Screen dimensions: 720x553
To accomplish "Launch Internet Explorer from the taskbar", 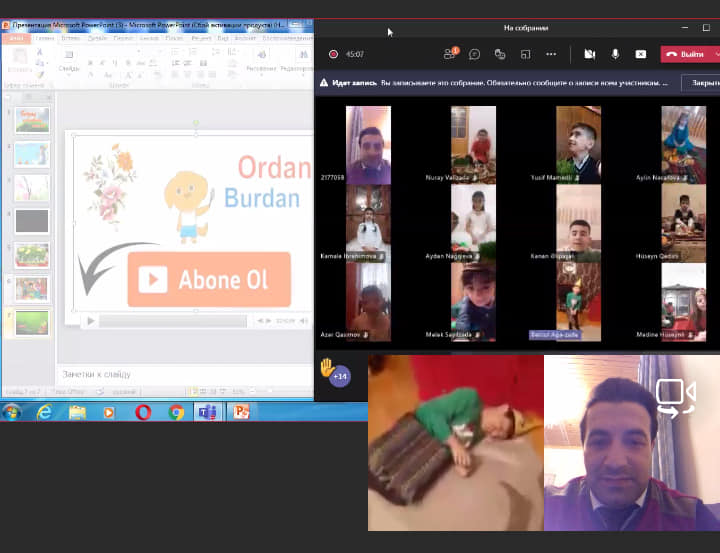I will point(45,412).
